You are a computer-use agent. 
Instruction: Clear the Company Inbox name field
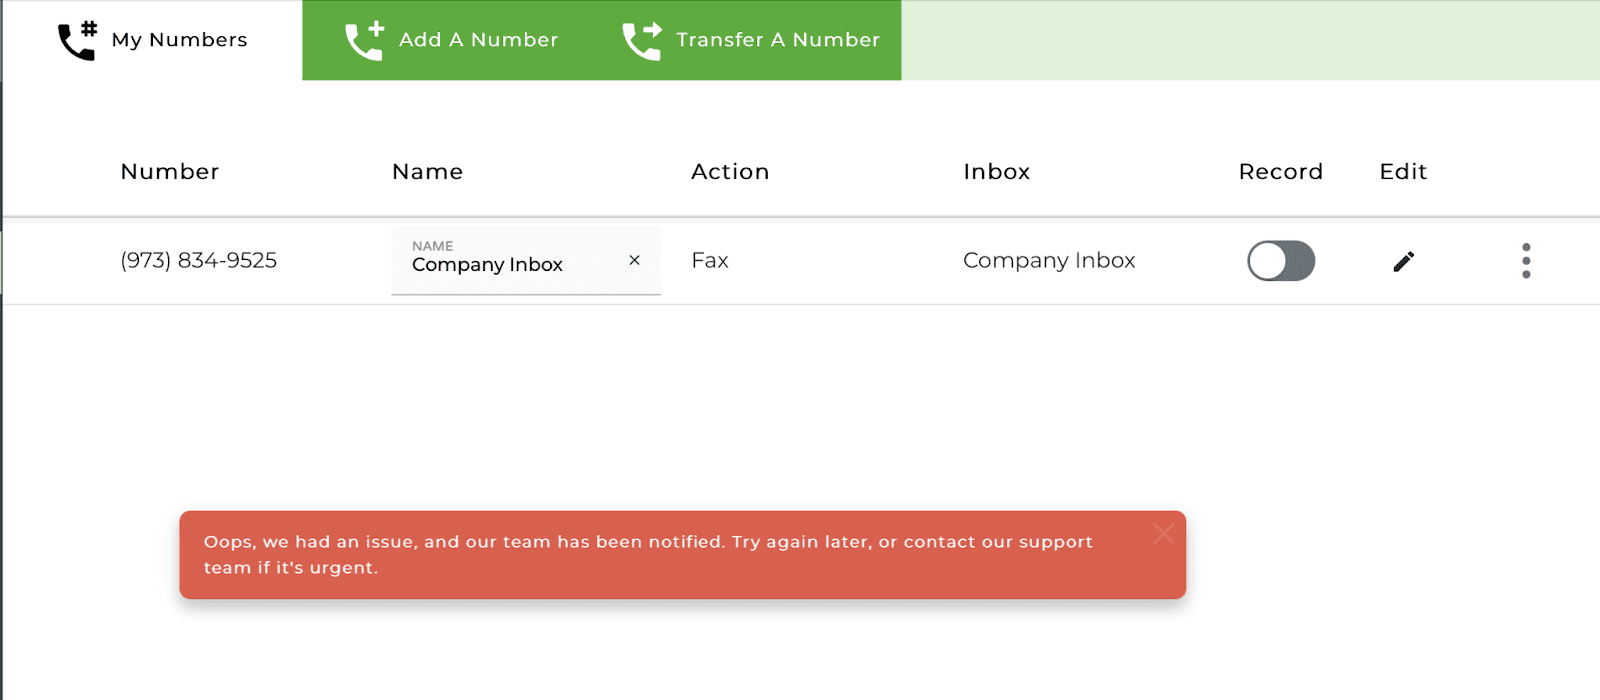coord(634,260)
